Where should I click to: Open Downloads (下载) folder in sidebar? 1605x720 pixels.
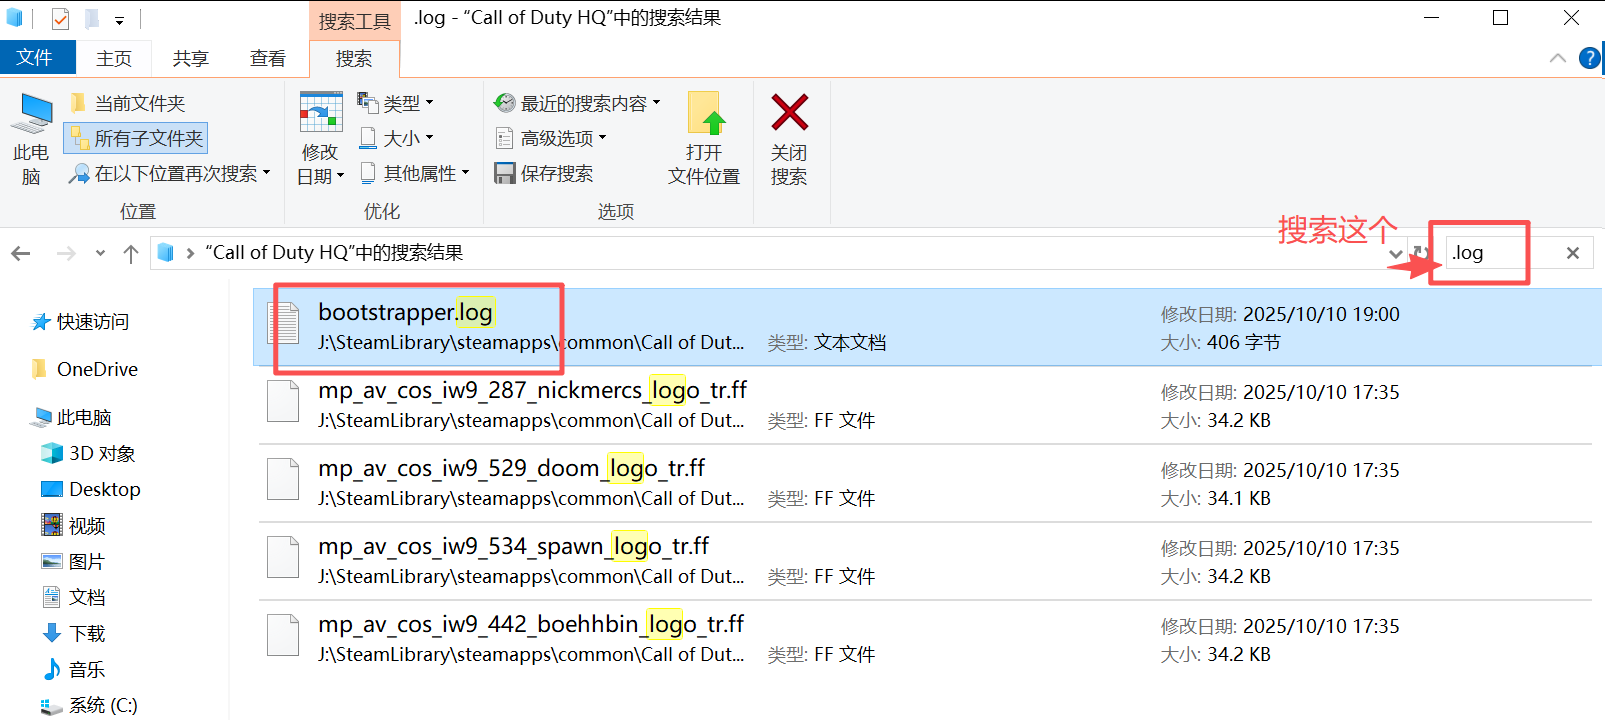[x=73, y=633]
